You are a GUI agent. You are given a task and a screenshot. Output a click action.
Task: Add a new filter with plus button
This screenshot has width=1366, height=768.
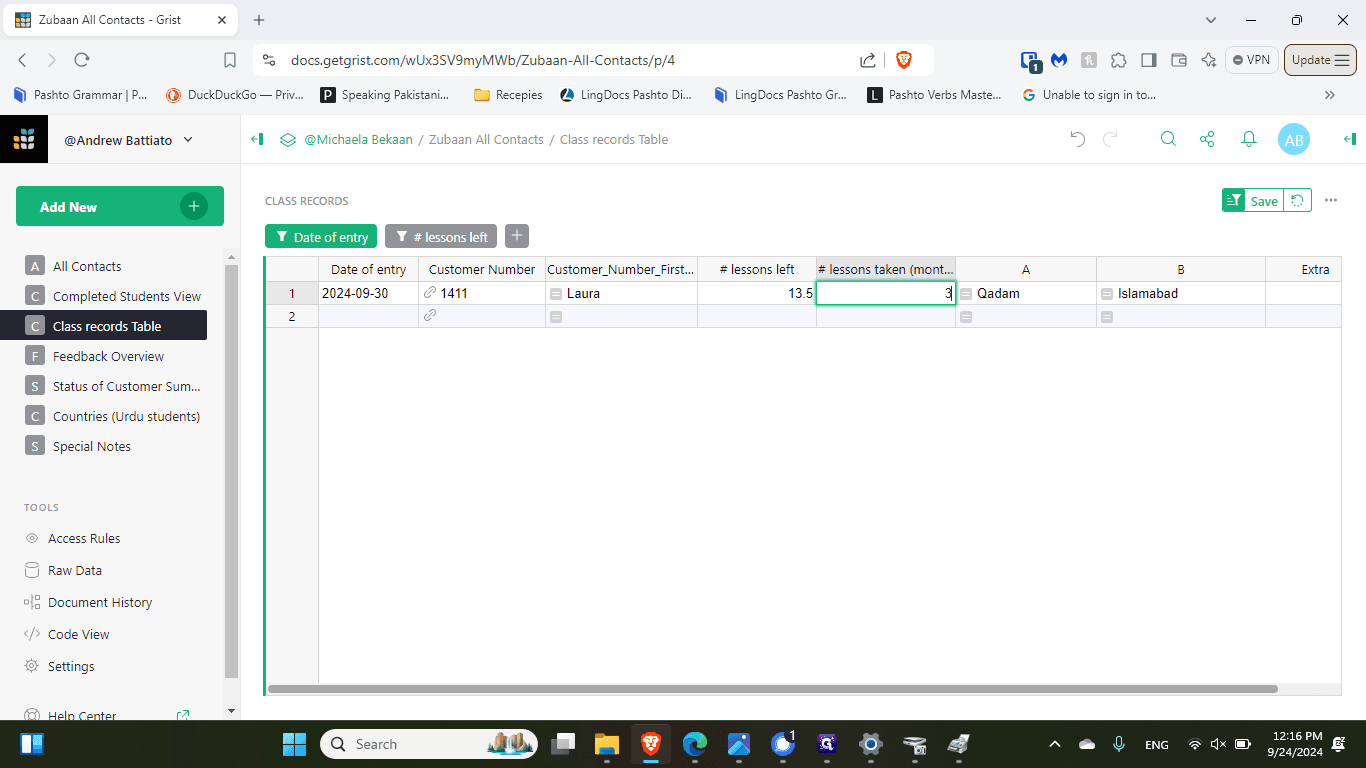517,237
